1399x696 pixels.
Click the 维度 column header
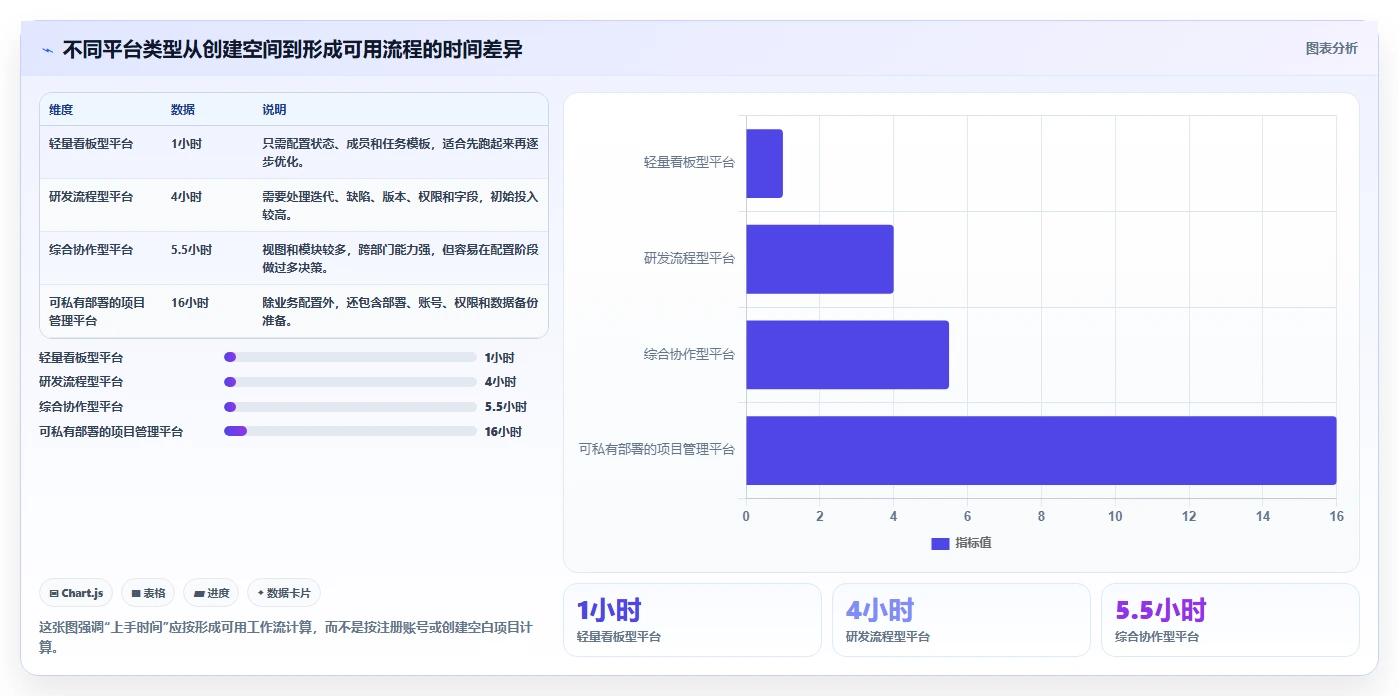point(61,110)
